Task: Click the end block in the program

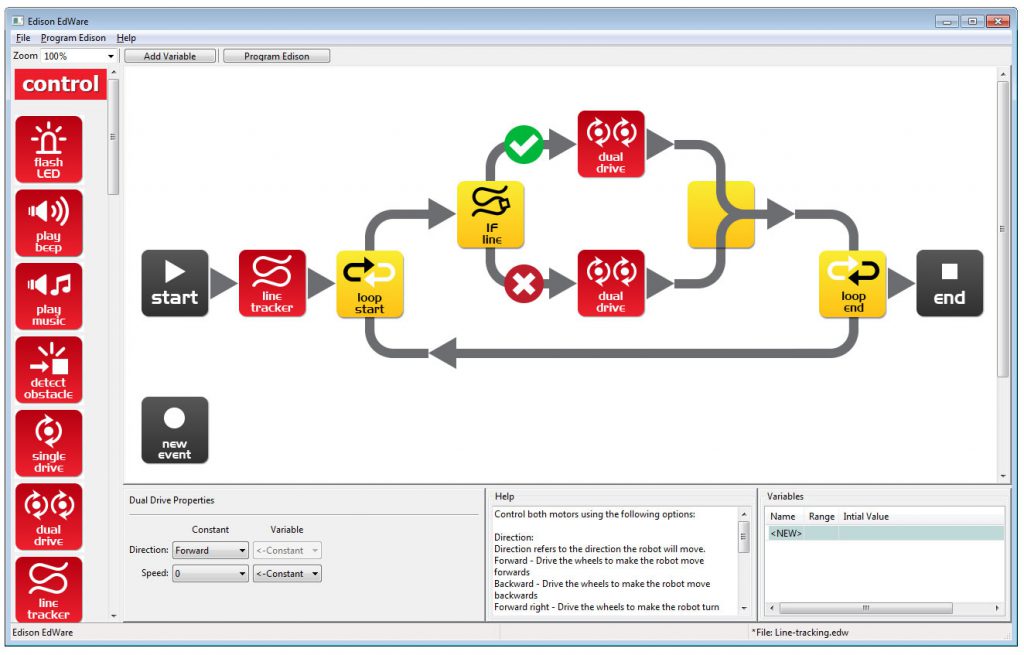Action: pos(950,283)
